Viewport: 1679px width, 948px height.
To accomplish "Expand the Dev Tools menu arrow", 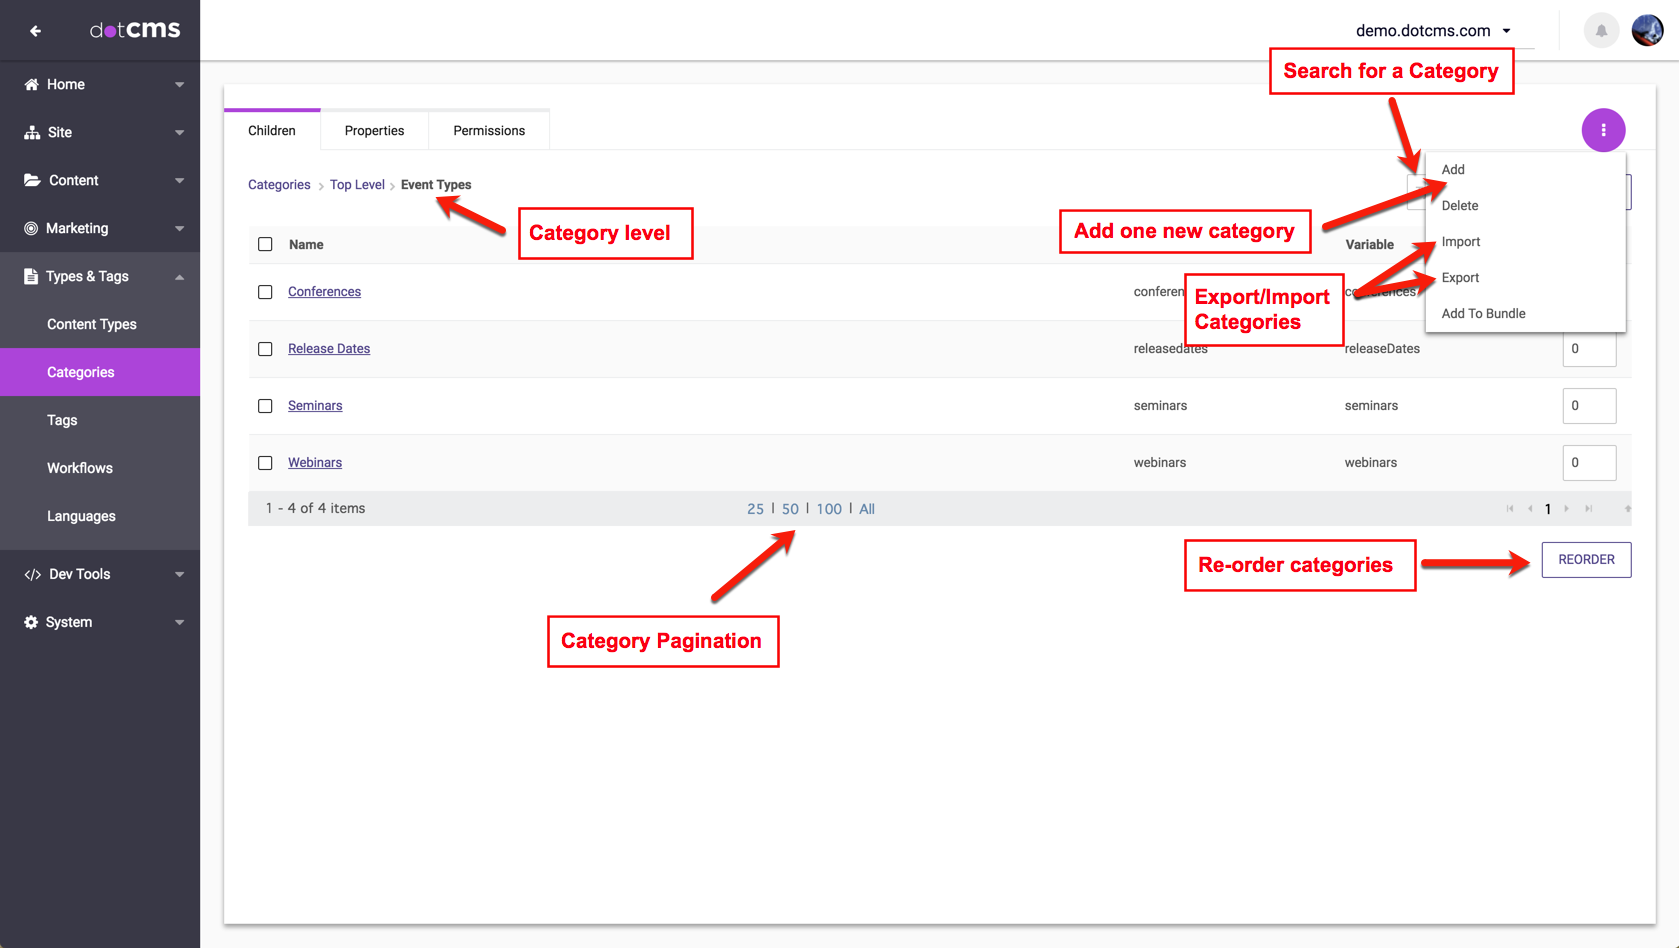I will point(179,575).
